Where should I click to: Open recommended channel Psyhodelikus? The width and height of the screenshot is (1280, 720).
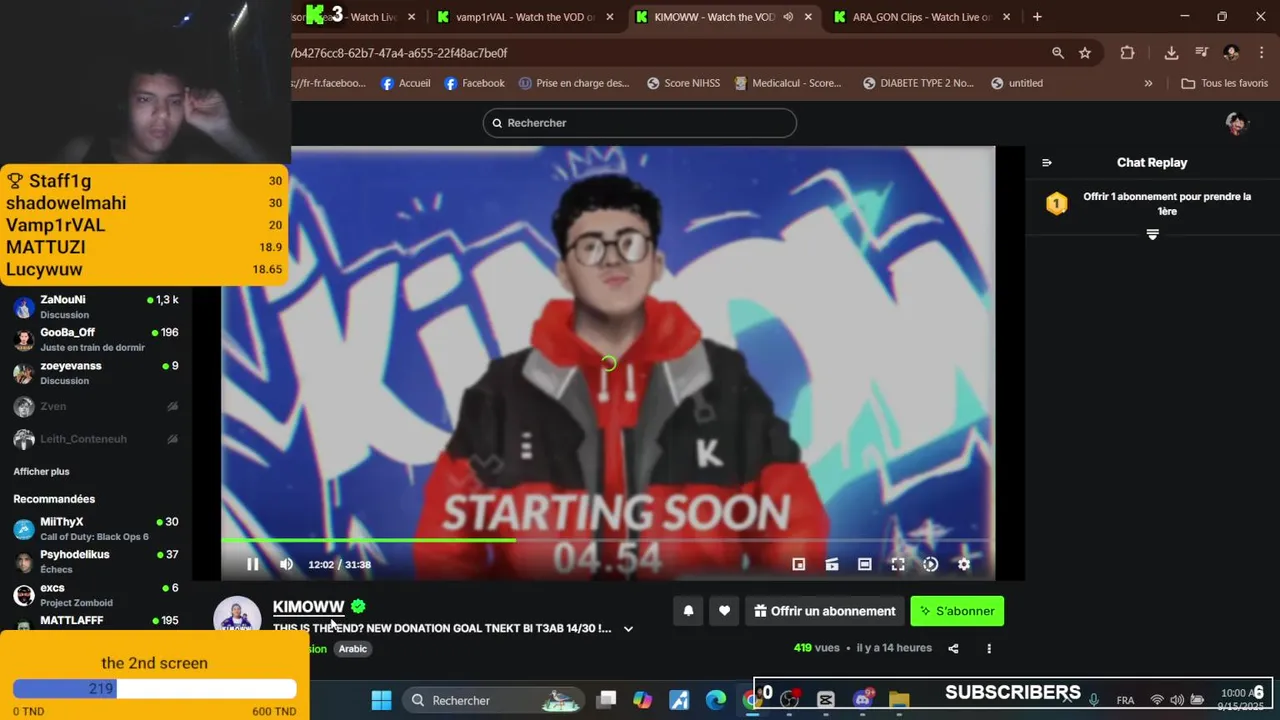point(96,562)
